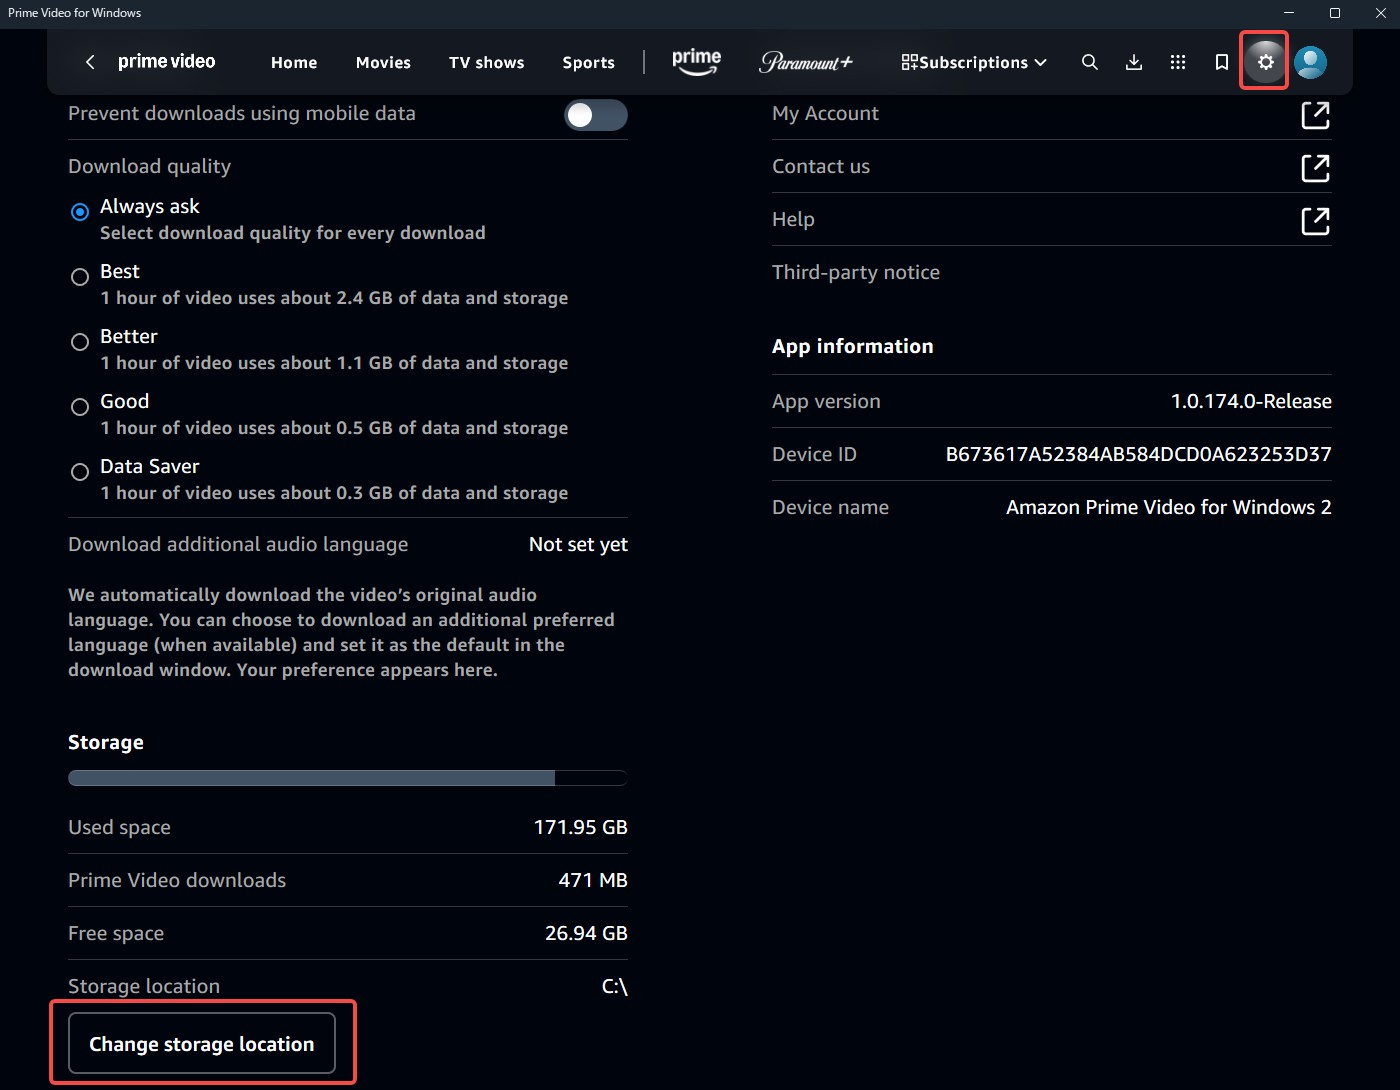The image size is (1400, 1090).
Task: Click the Download quality label
Action: tap(149, 166)
